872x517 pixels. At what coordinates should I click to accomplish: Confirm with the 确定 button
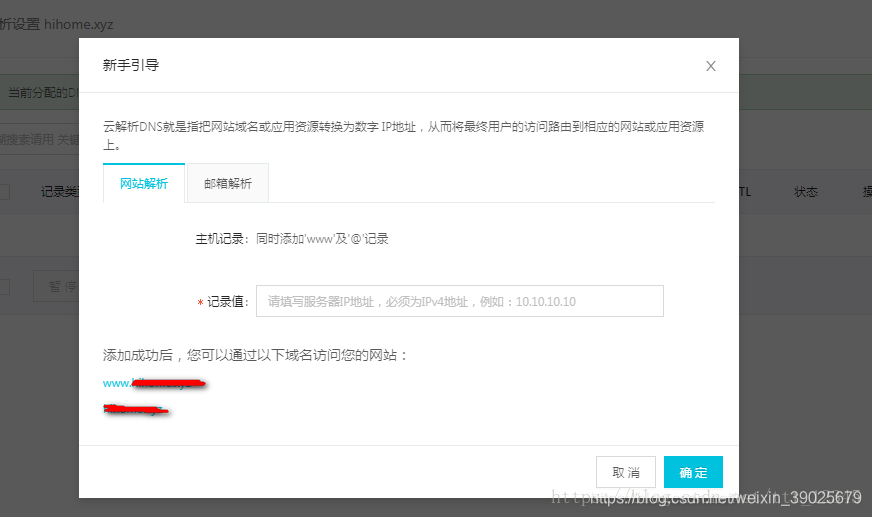(x=693, y=472)
